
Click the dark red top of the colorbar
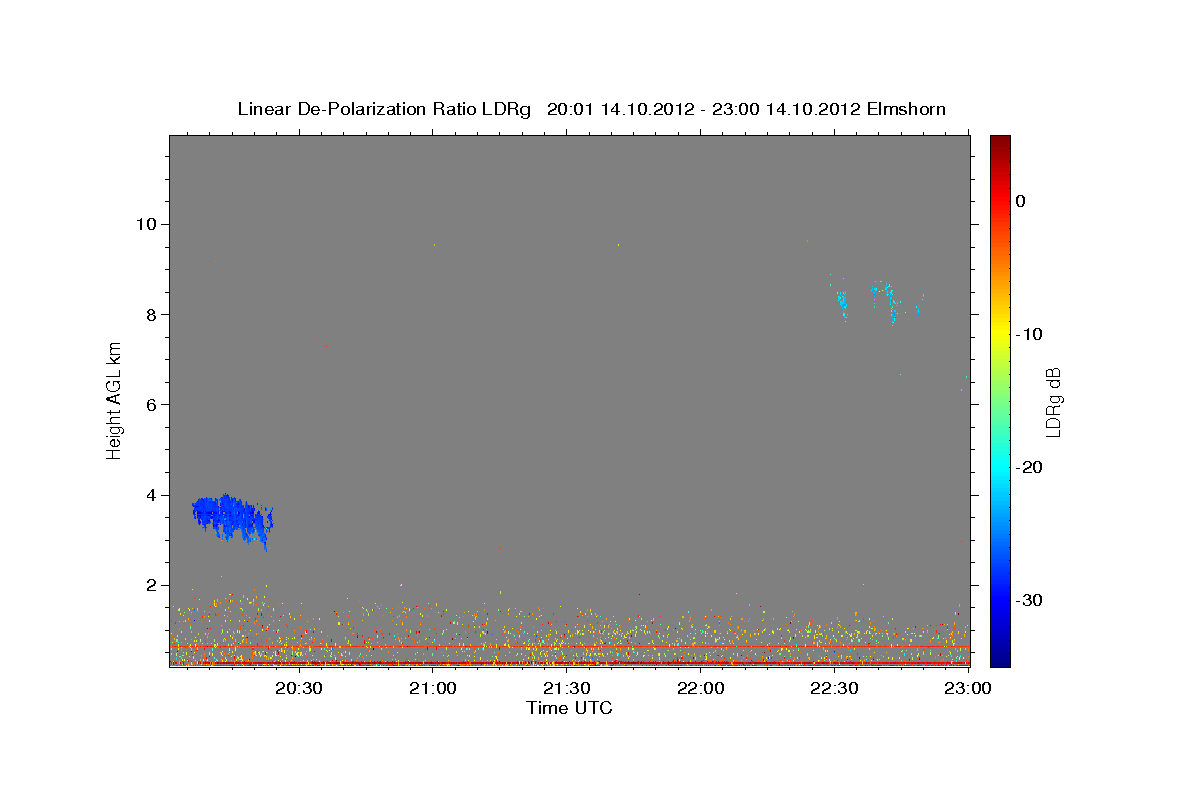click(x=1000, y=145)
